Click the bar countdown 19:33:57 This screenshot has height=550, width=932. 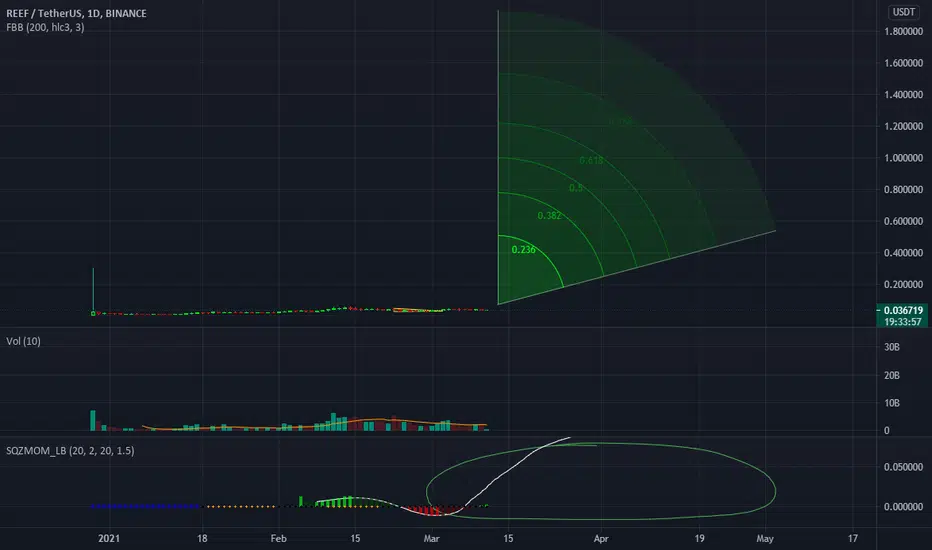click(x=902, y=322)
